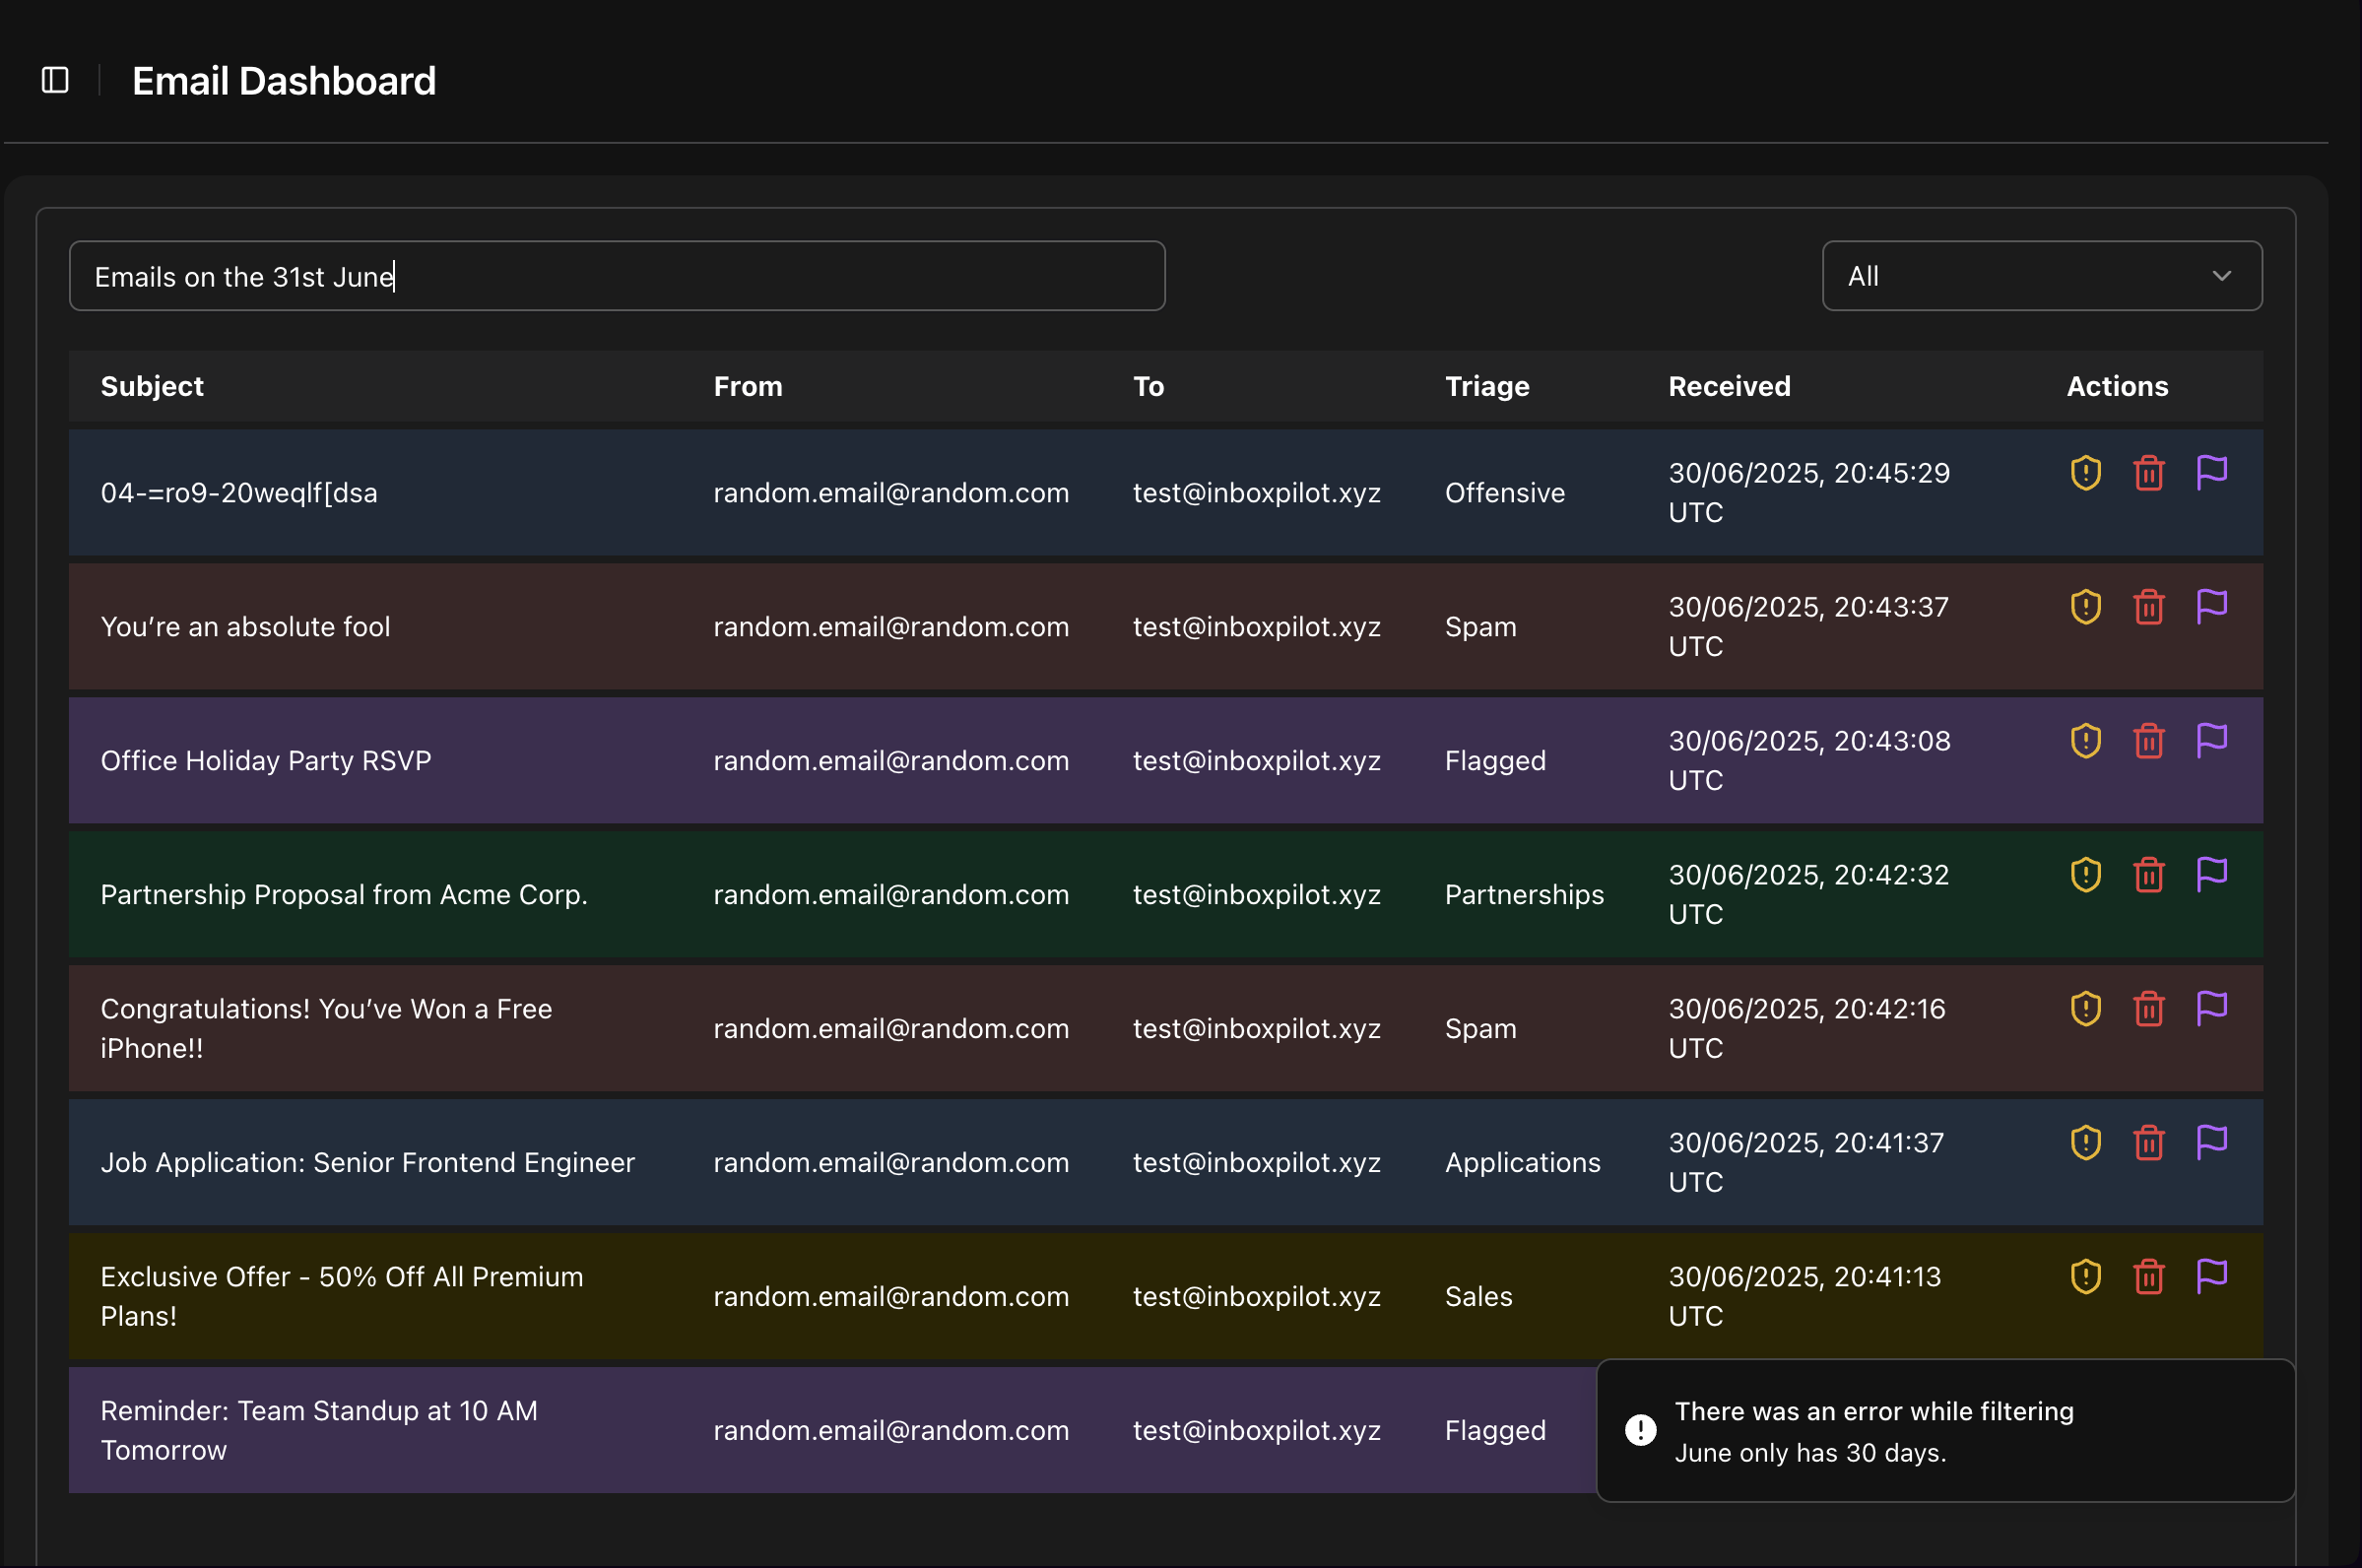The width and height of the screenshot is (2362, 1568).
Task: Flag the Job Application email
Action: coord(2211,1142)
